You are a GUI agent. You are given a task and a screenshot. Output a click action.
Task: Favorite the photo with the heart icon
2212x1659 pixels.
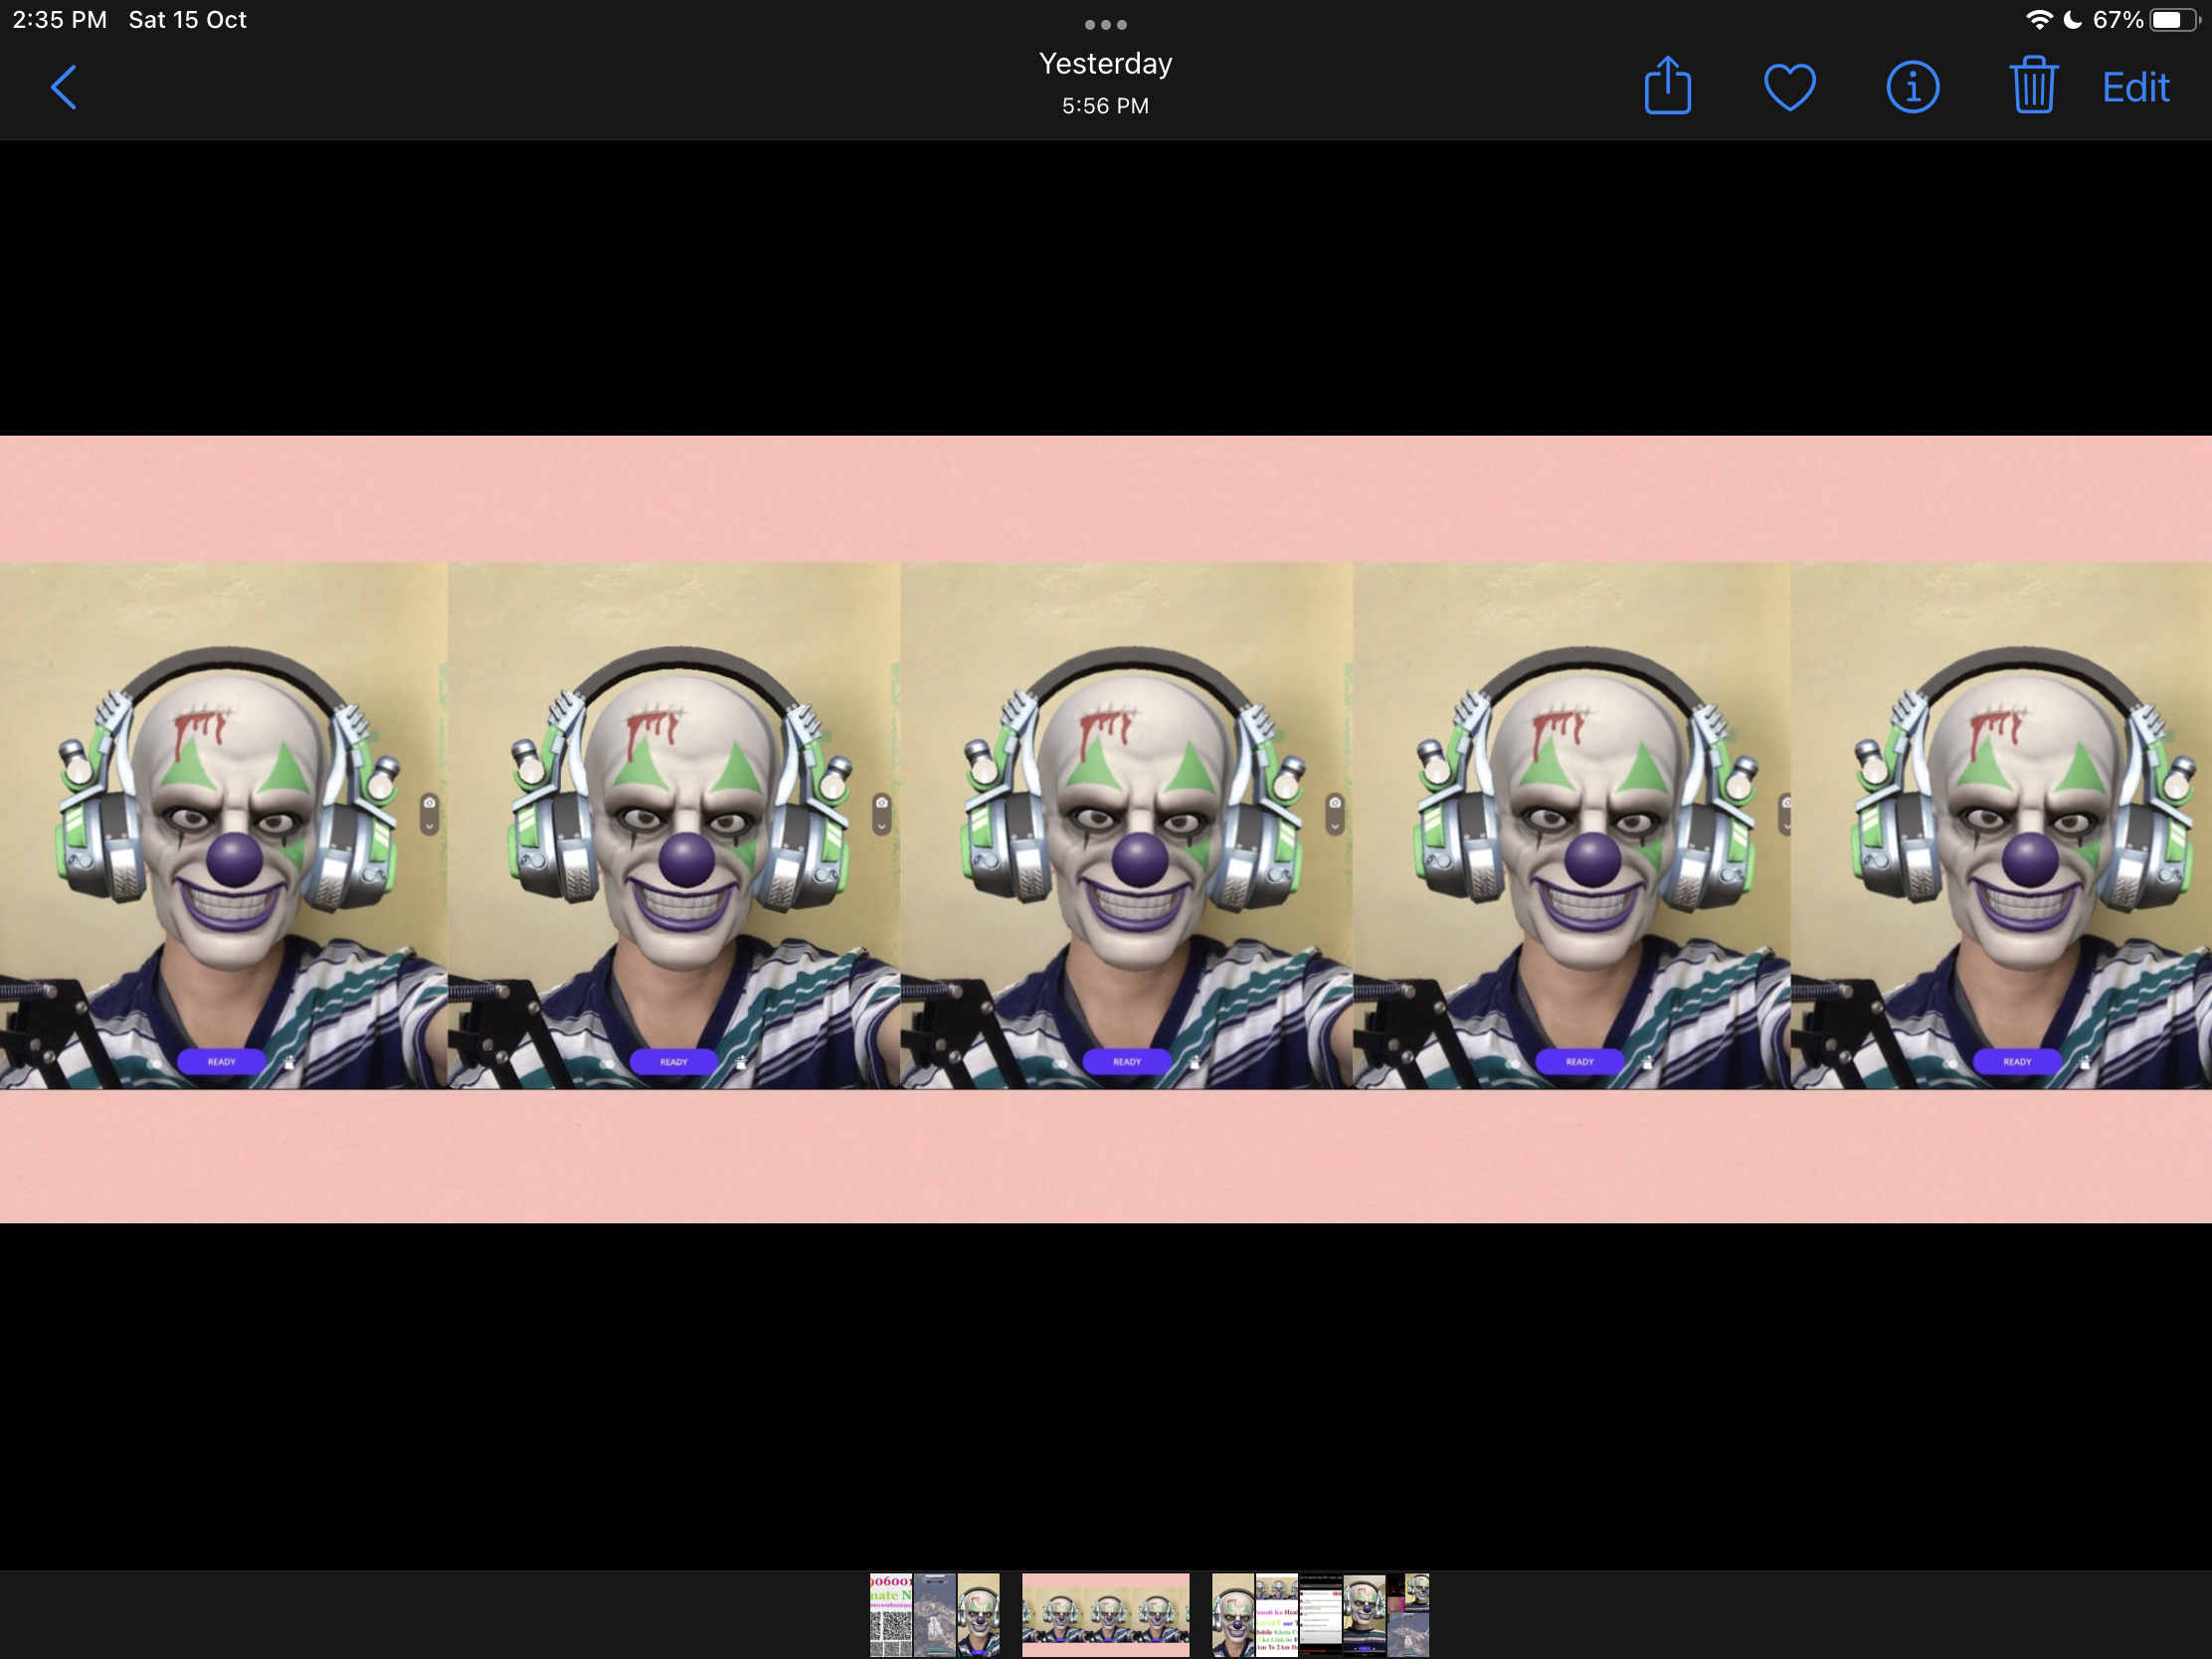click(1789, 87)
